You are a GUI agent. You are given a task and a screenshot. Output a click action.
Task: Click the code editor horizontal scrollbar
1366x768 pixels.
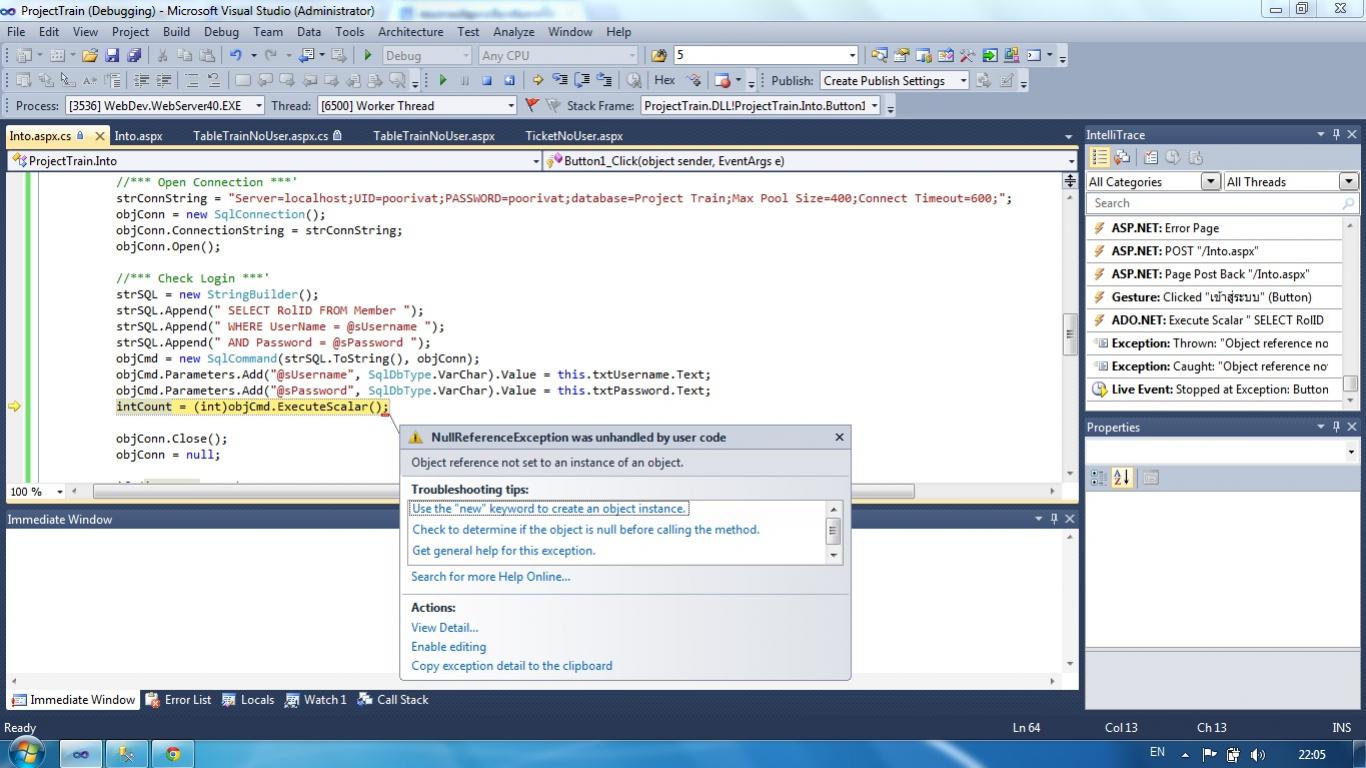coord(504,491)
